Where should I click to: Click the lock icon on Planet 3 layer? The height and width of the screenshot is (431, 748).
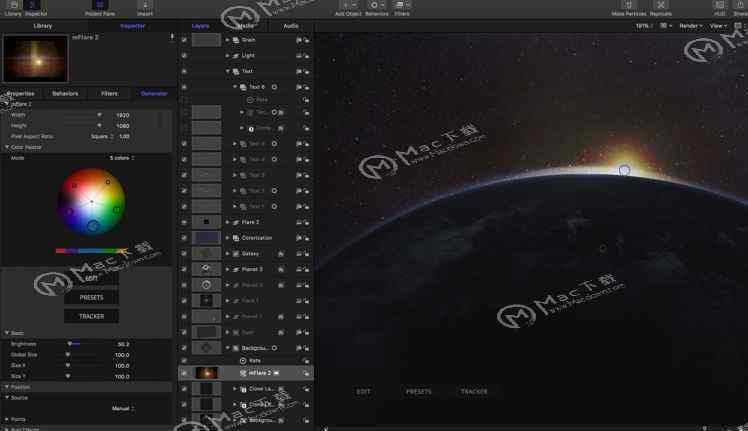pos(306,269)
